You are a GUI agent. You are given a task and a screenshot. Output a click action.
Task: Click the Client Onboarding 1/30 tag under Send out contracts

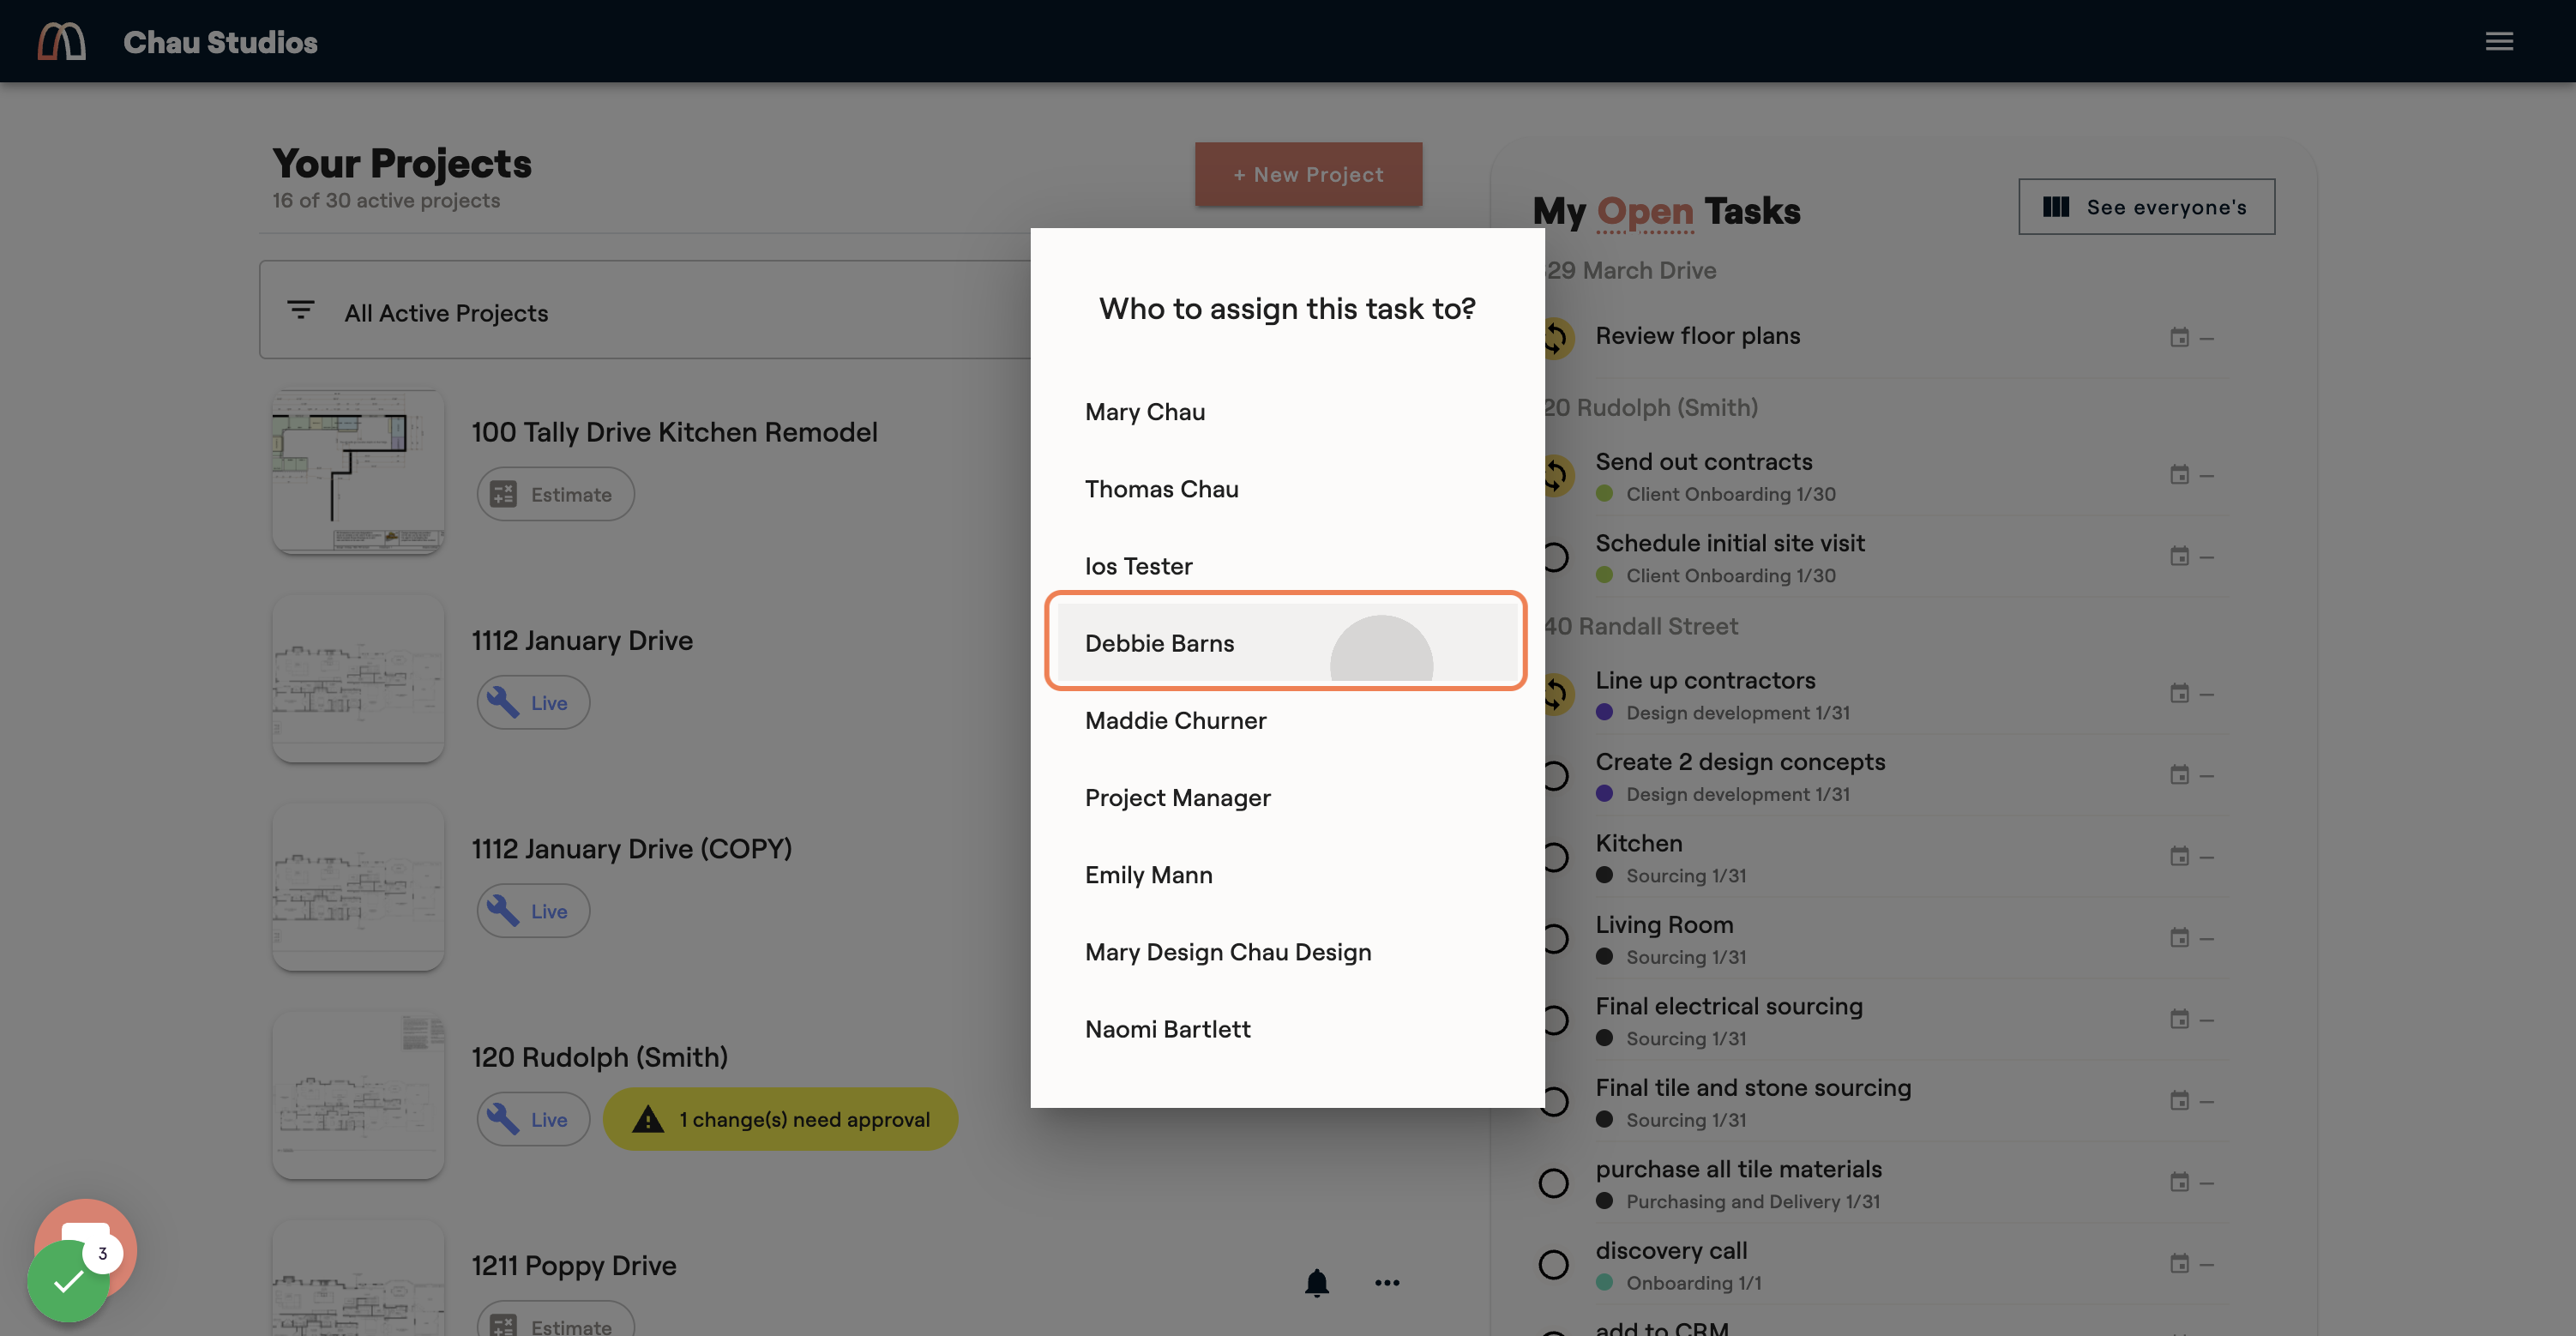(1730, 494)
